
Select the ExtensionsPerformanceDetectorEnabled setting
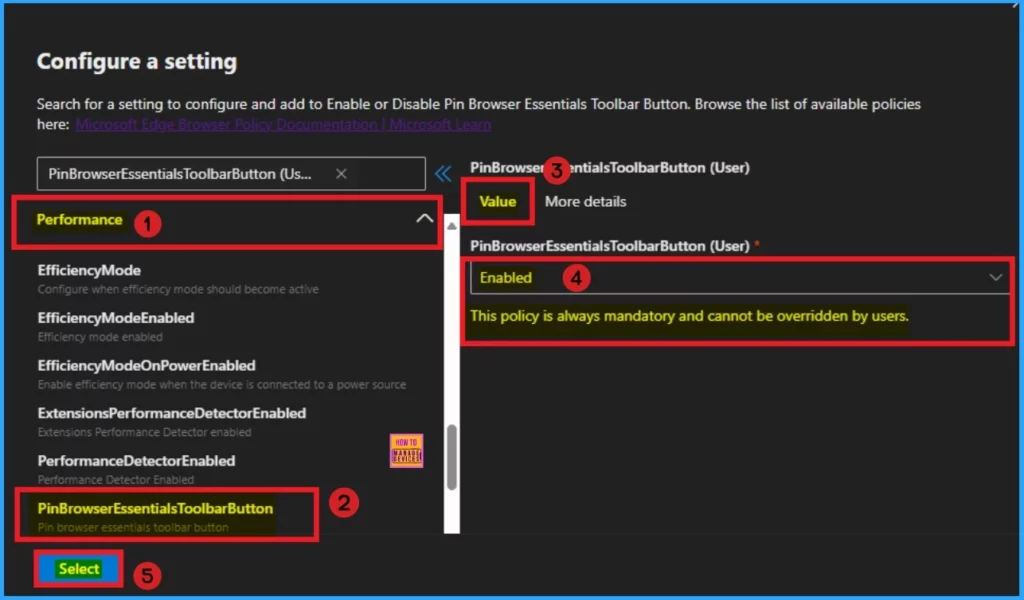click(x=172, y=413)
